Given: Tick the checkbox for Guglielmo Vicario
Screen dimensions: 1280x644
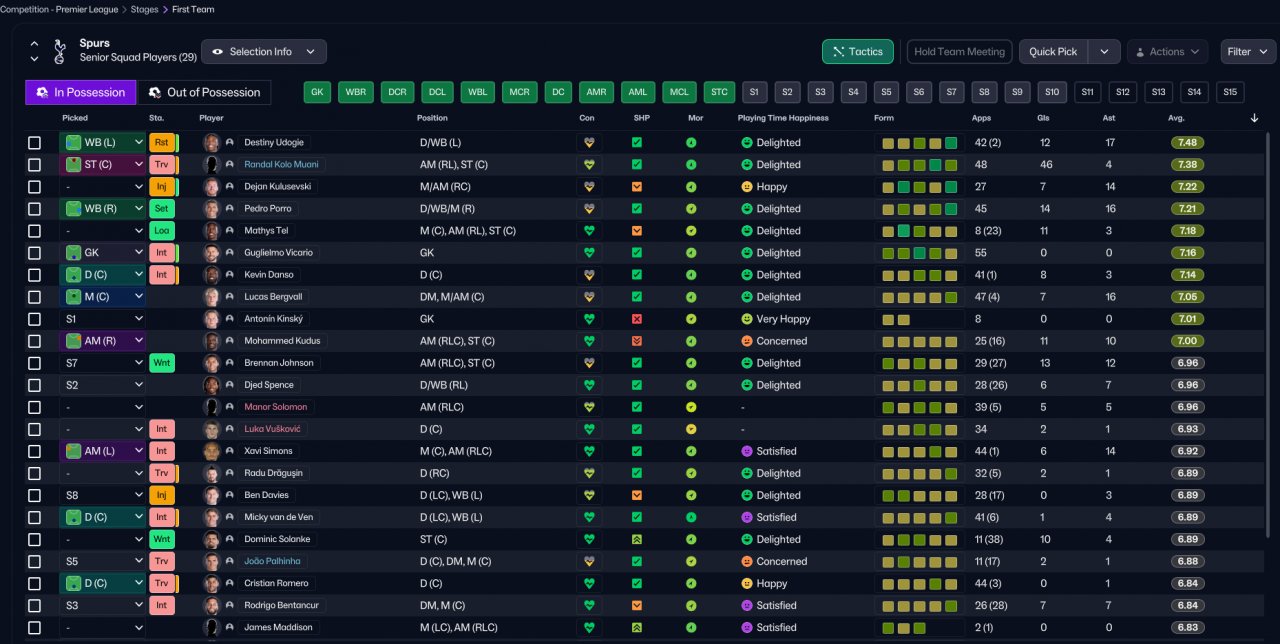Looking at the screenshot, I should coord(34,253).
